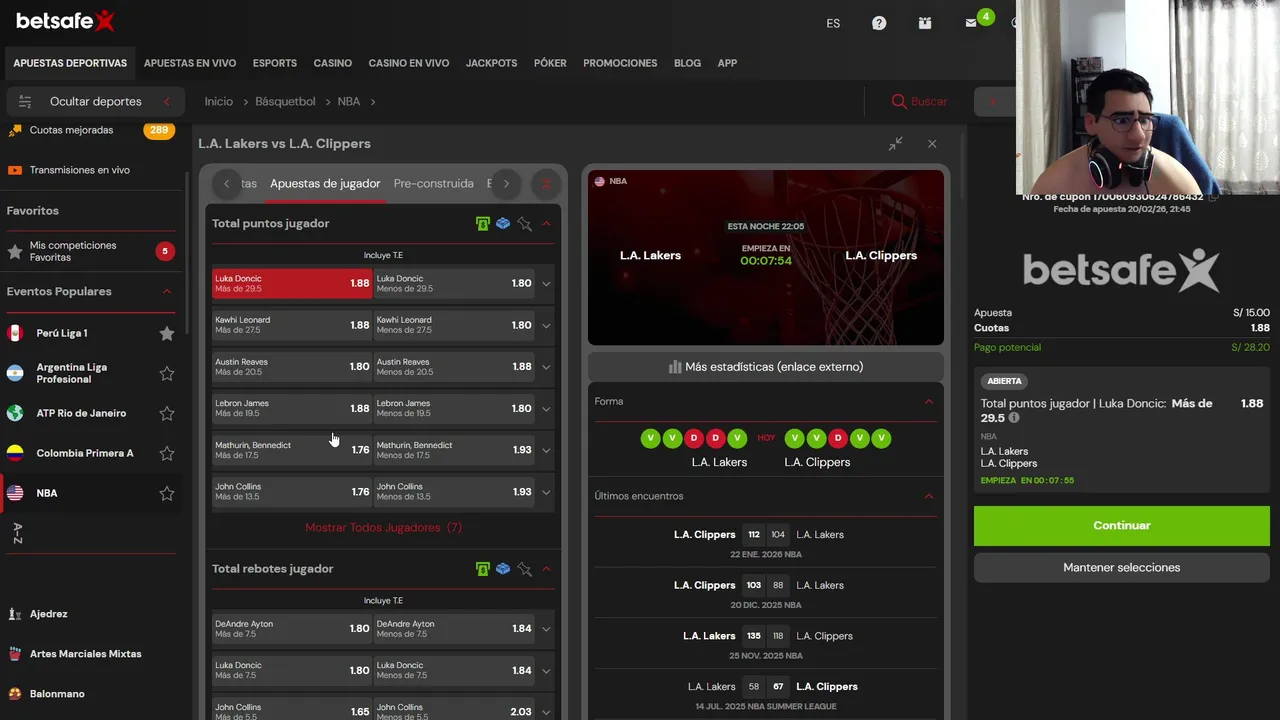Select Kawhi Leonard Más de 27.5 odds
This screenshot has width=1280, height=720.
pos(292,325)
